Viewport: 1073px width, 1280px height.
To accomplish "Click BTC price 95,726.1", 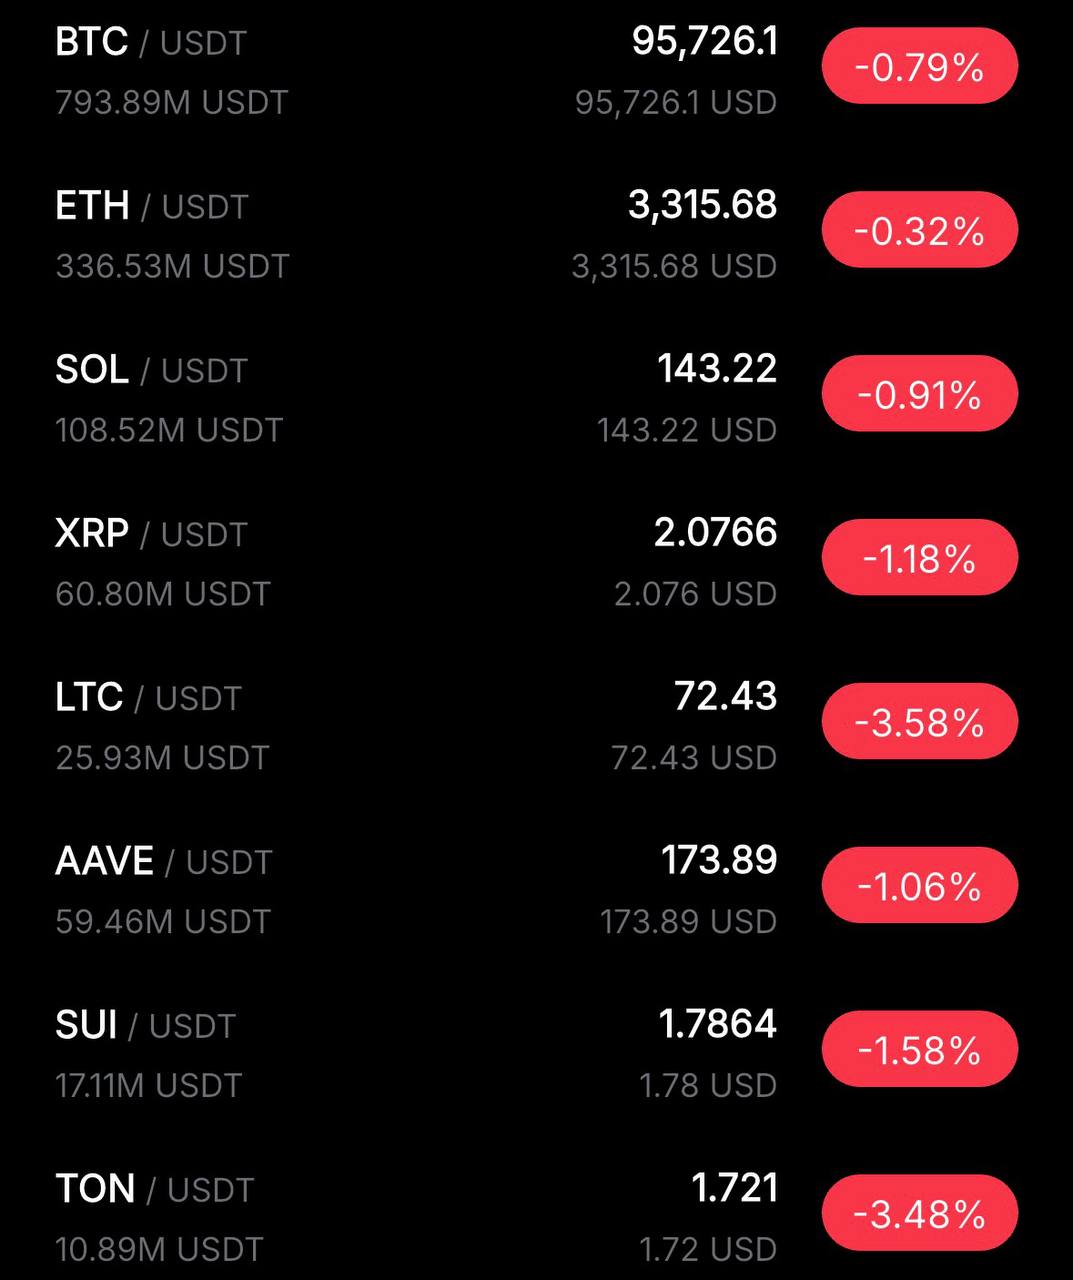I will pyautogui.click(x=704, y=41).
